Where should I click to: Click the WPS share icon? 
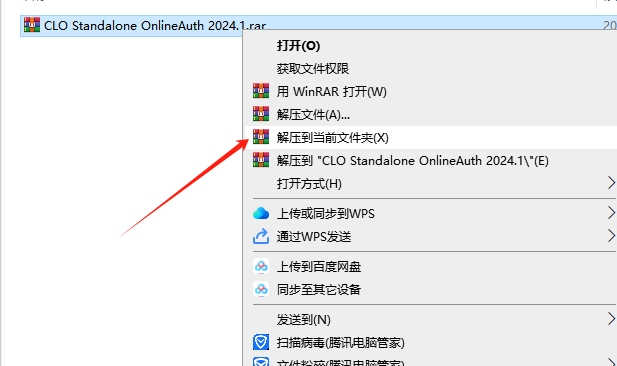[x=261, y=236]
